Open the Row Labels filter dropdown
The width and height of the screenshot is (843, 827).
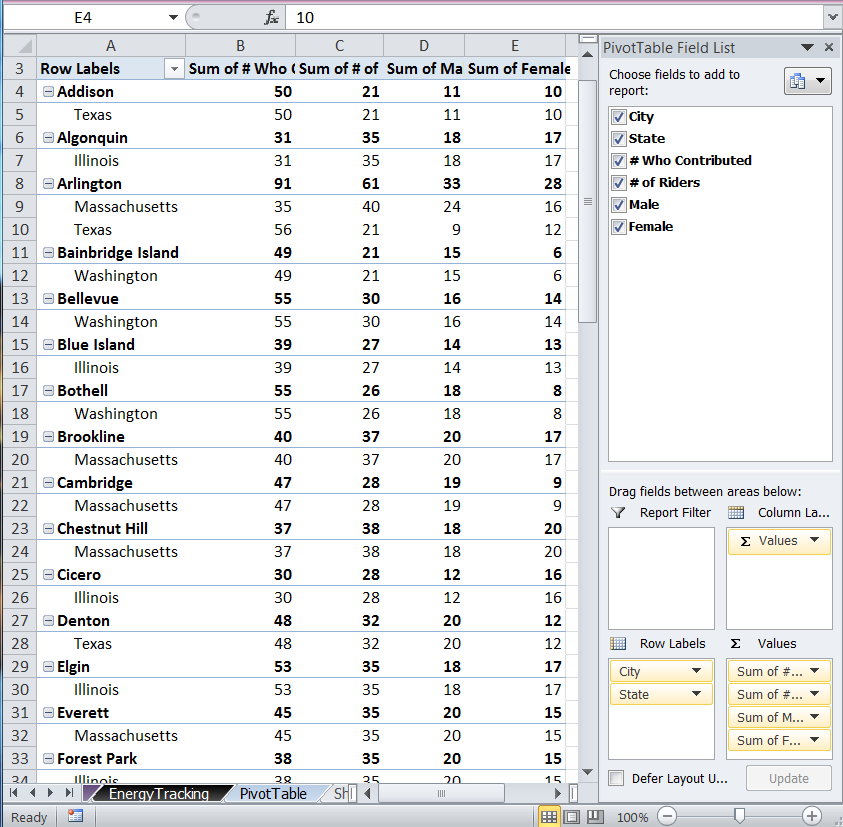click(x=174, y=69)
